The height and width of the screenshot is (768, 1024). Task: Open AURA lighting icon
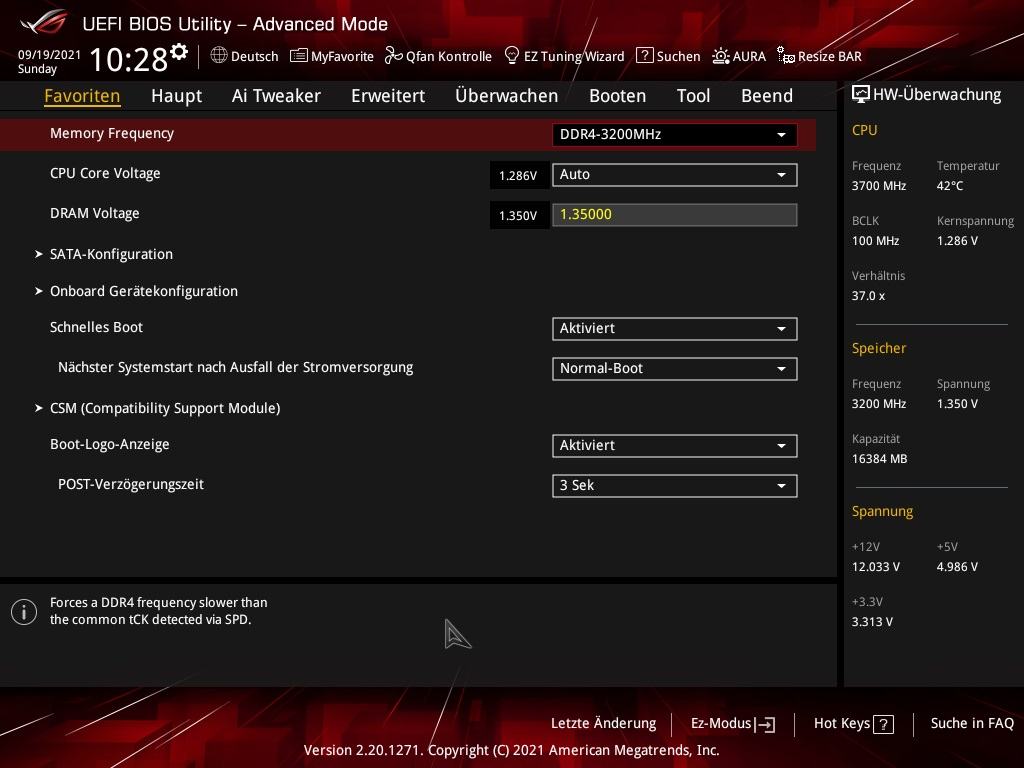720,56
